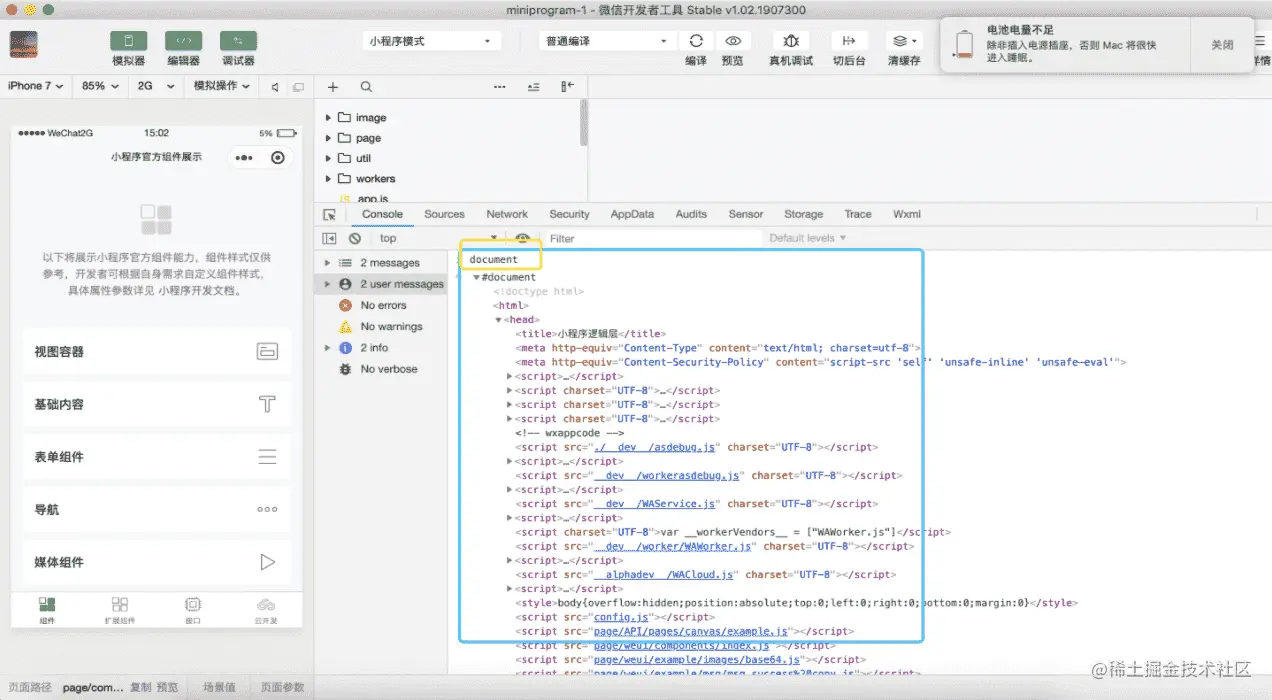1272x700 pixels.
Task: Toggle the simulator mute speaker icon
Action: point(275,87)
